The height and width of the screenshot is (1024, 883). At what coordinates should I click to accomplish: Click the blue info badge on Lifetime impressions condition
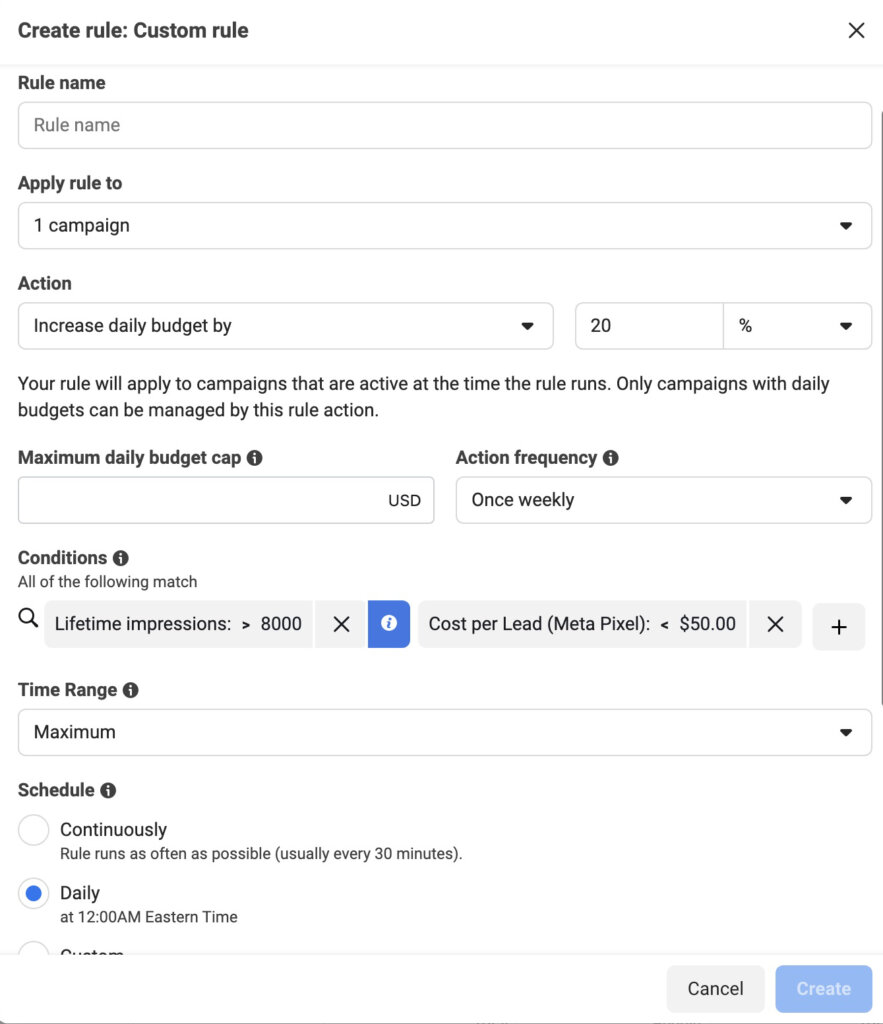(x=388, y=623)
